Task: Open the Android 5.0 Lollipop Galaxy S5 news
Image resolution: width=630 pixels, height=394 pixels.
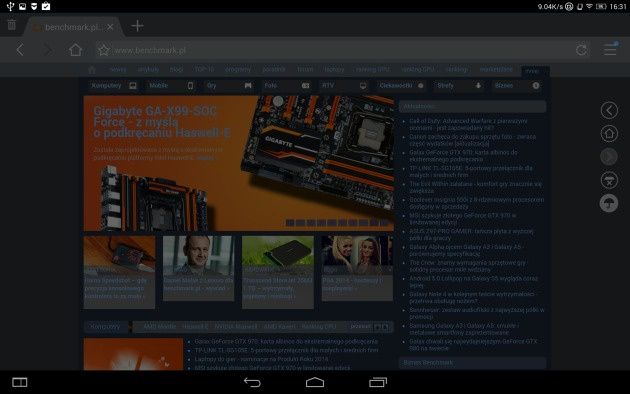Action: tap(473, 282)
